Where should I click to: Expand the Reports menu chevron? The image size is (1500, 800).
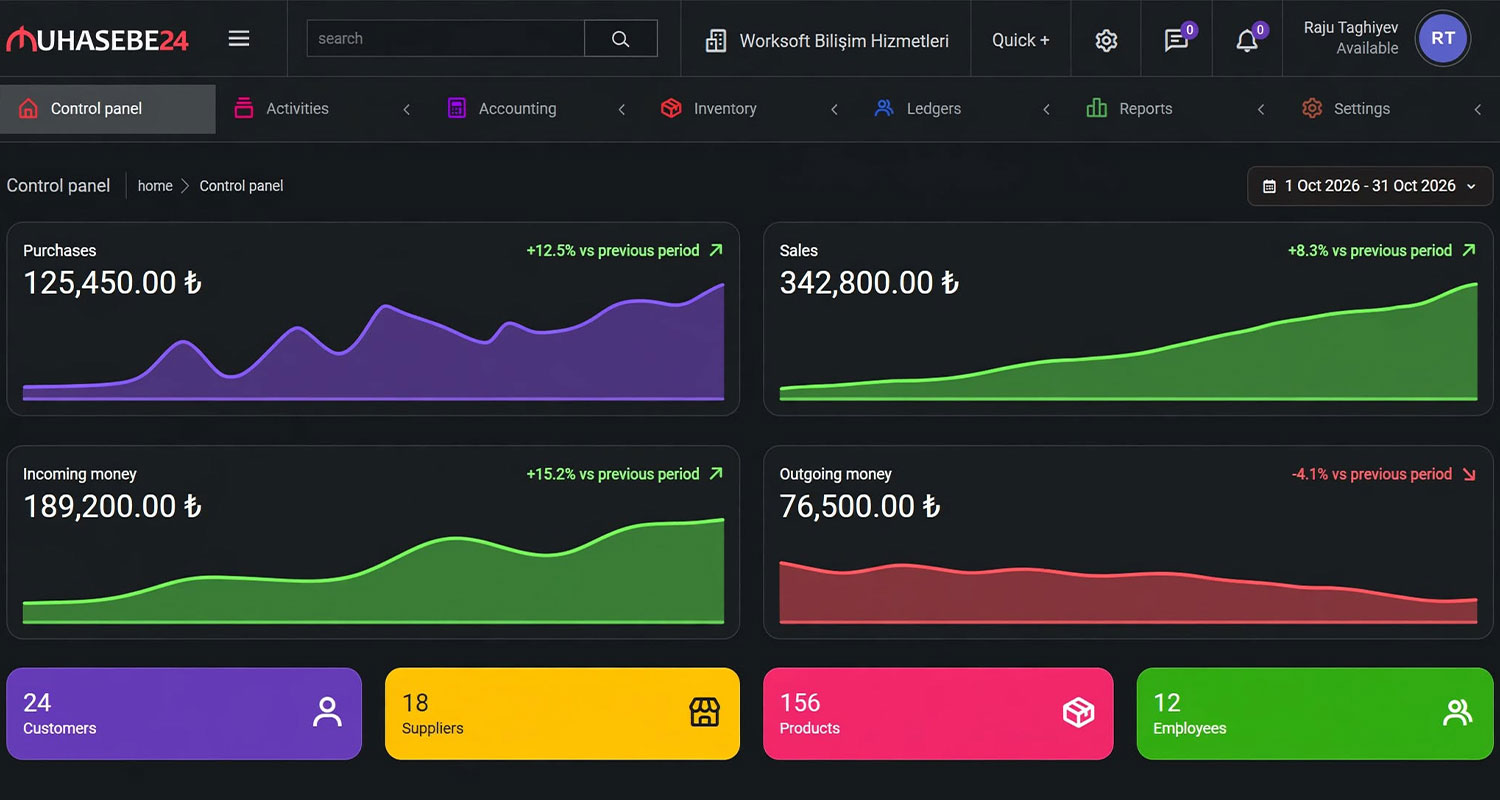(1261, 109)
